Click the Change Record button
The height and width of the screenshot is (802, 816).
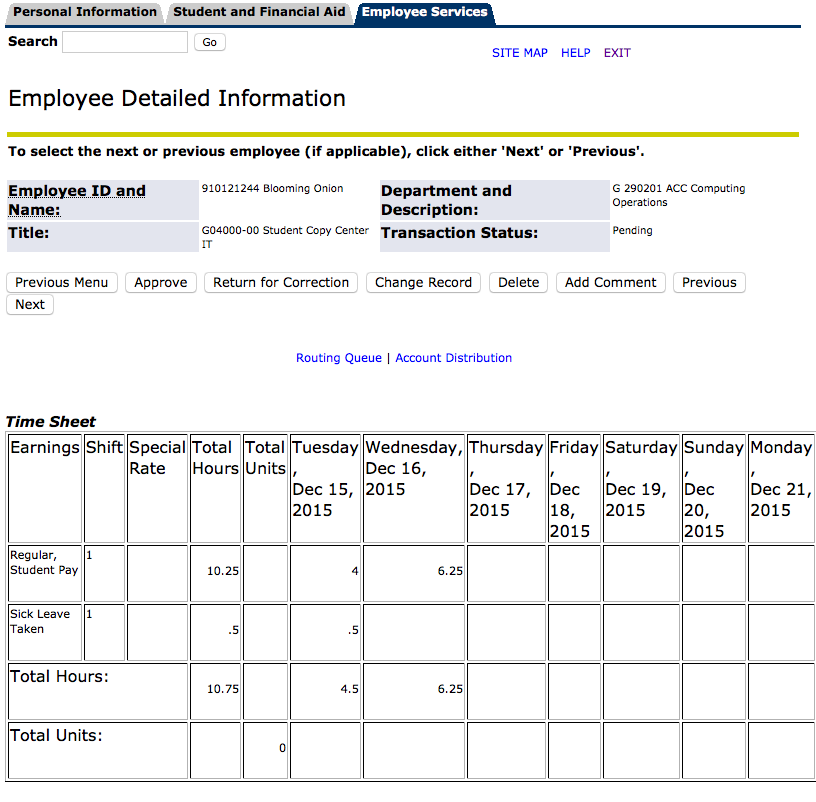423,283
